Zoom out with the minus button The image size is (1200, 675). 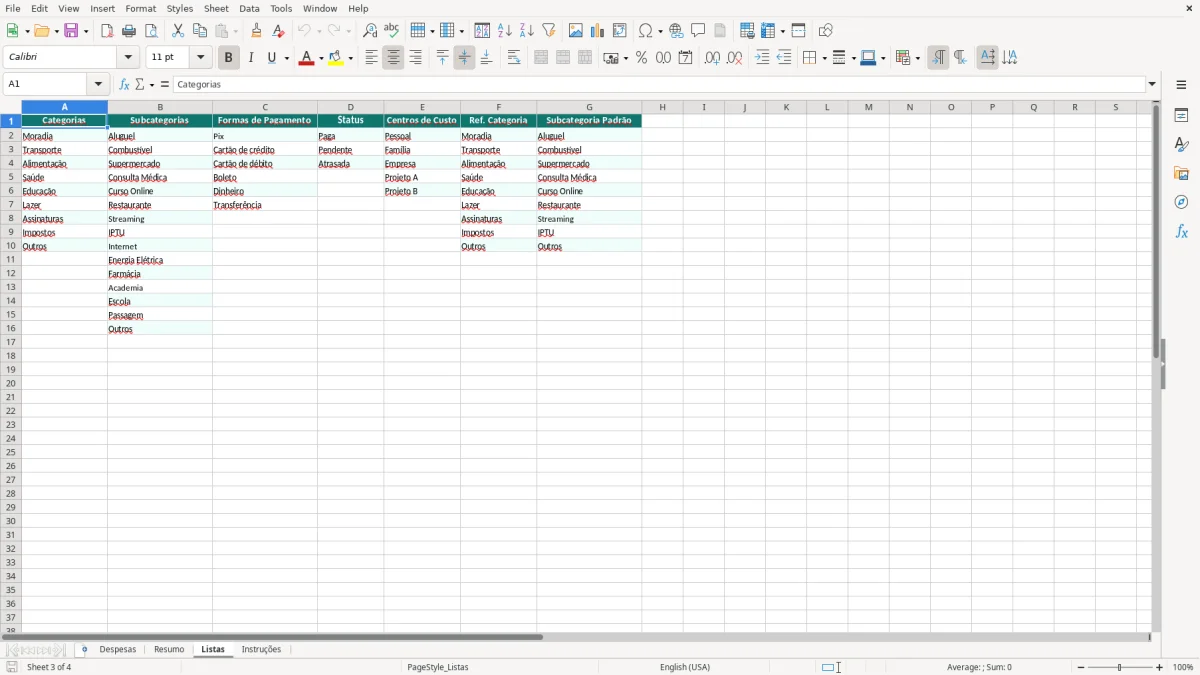click(x=1081, y=667)
